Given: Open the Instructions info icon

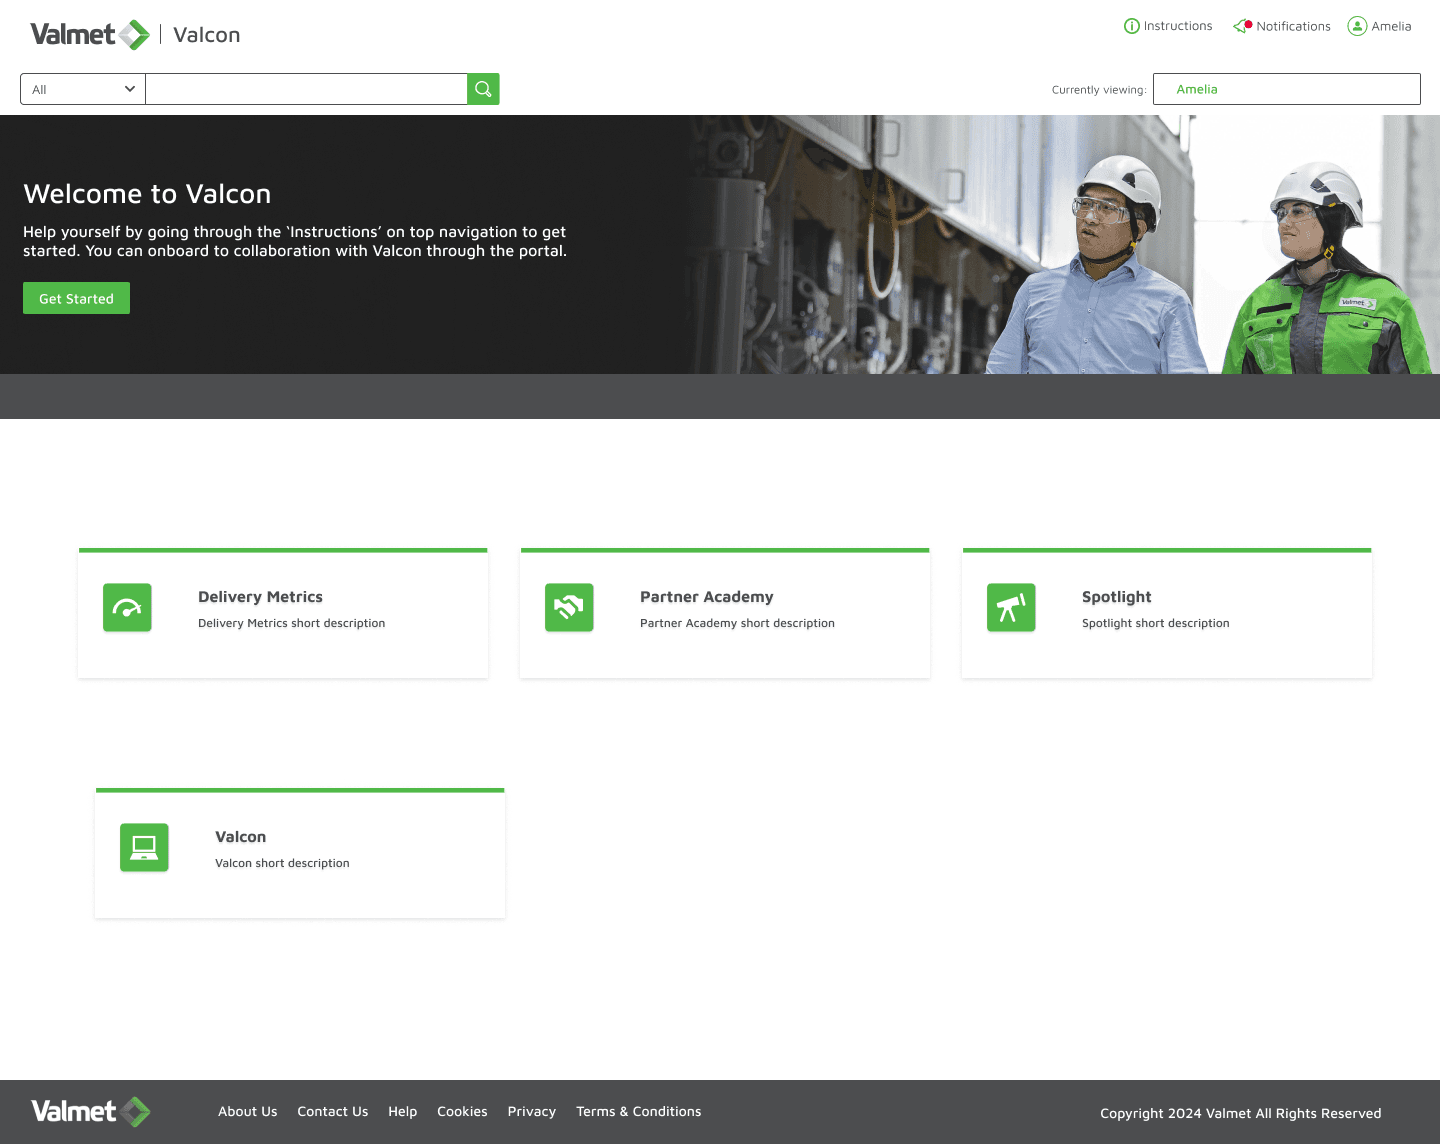Looking at the screenshot, I should click(x=1131, y=26).
